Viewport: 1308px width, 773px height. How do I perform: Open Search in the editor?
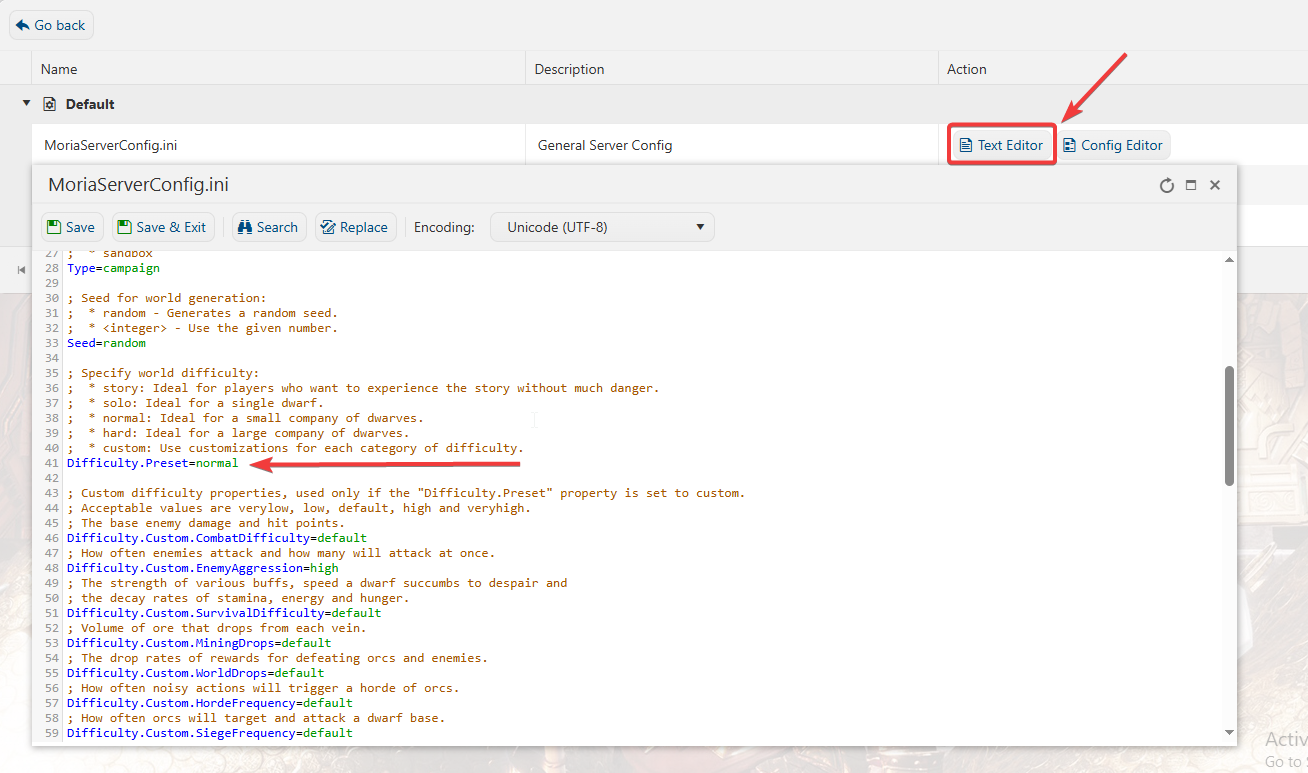268,227
